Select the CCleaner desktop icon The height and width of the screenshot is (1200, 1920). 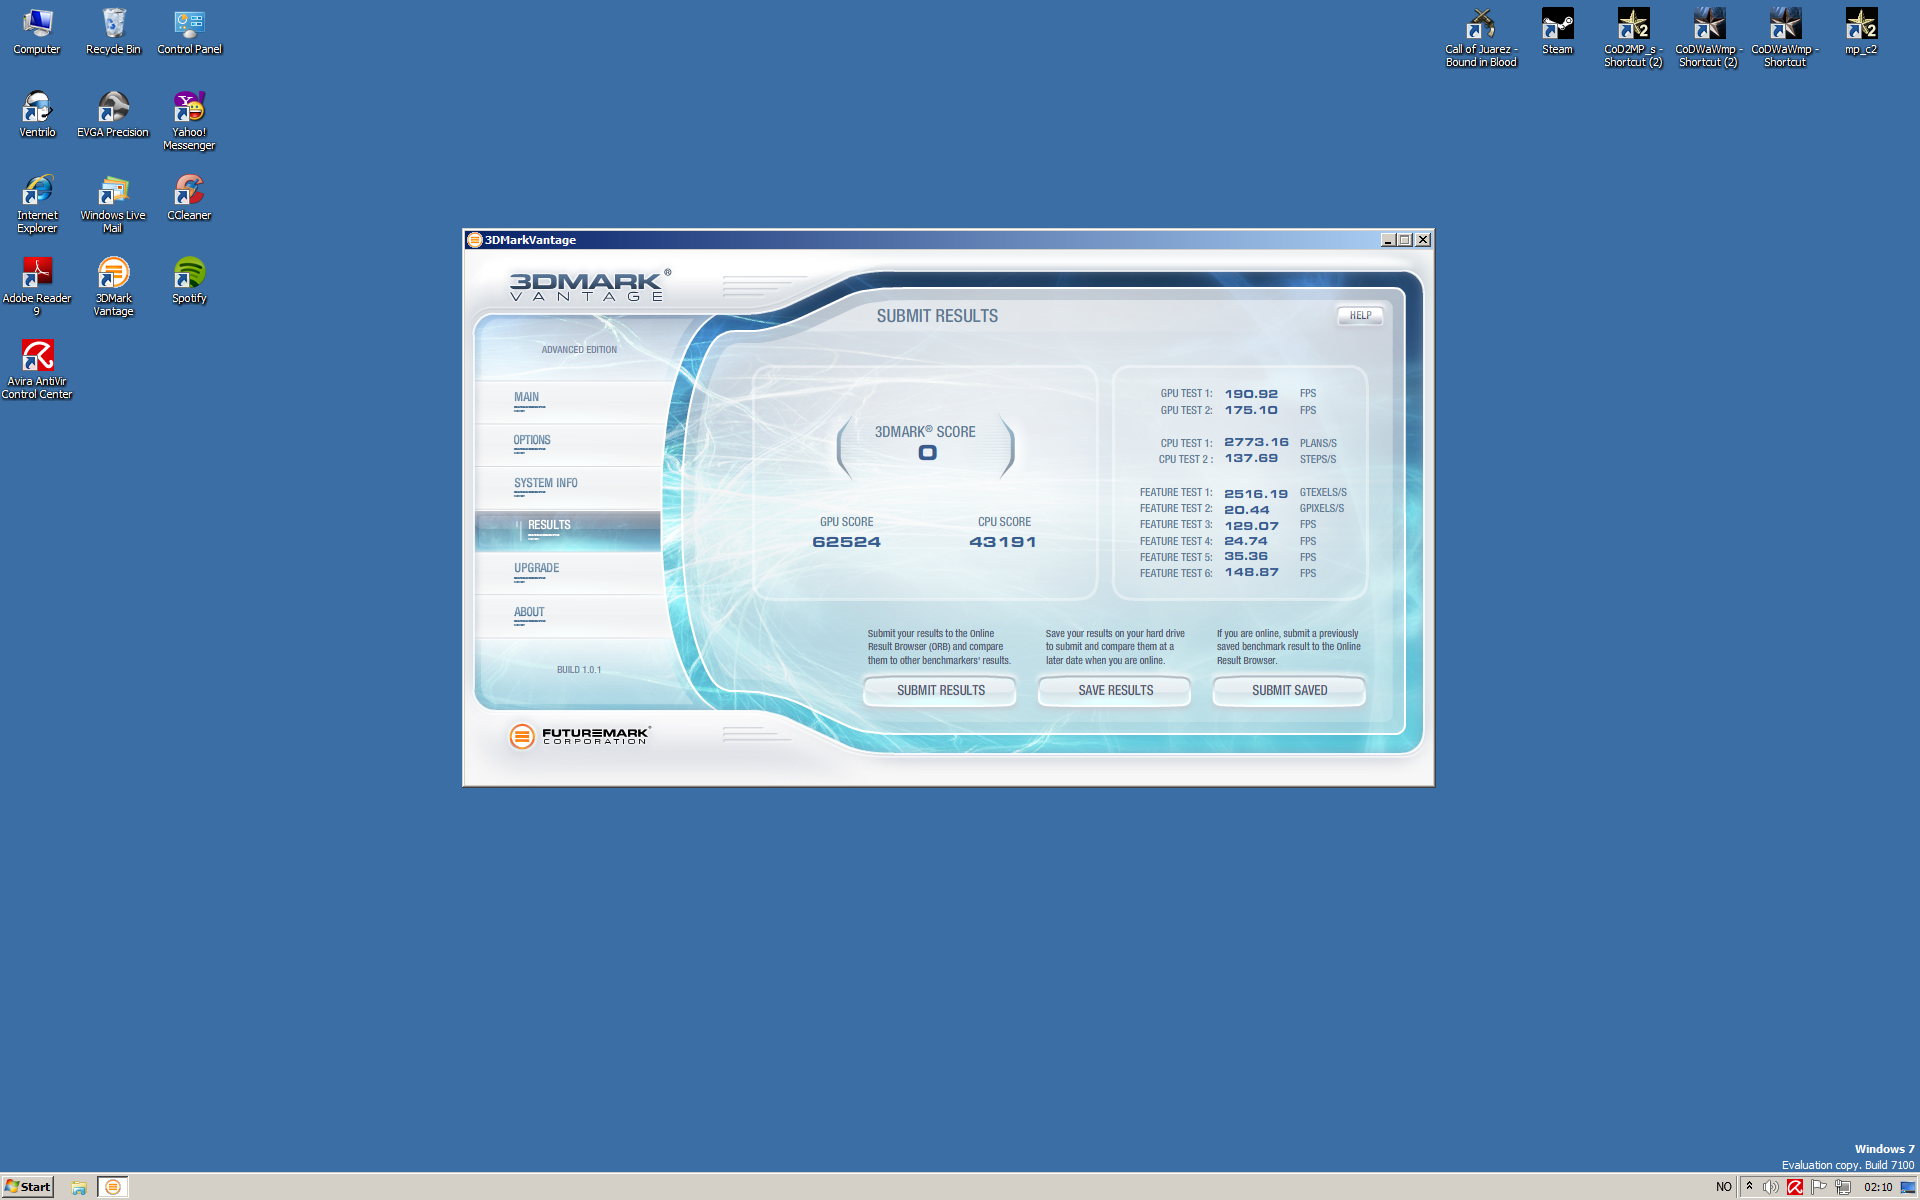click(189, 198)
